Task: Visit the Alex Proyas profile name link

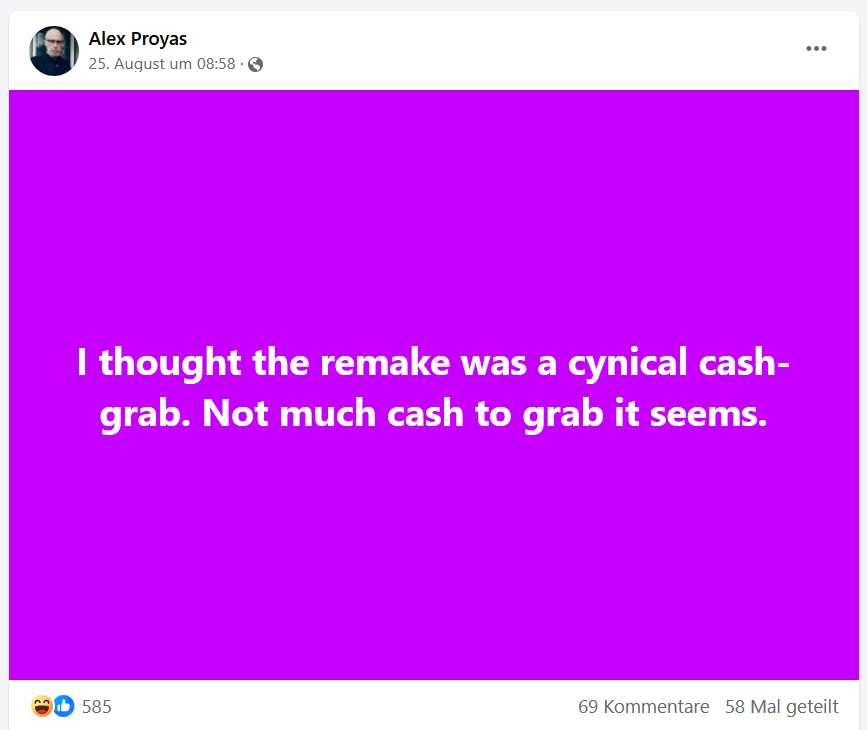Action: pos(137,39)
